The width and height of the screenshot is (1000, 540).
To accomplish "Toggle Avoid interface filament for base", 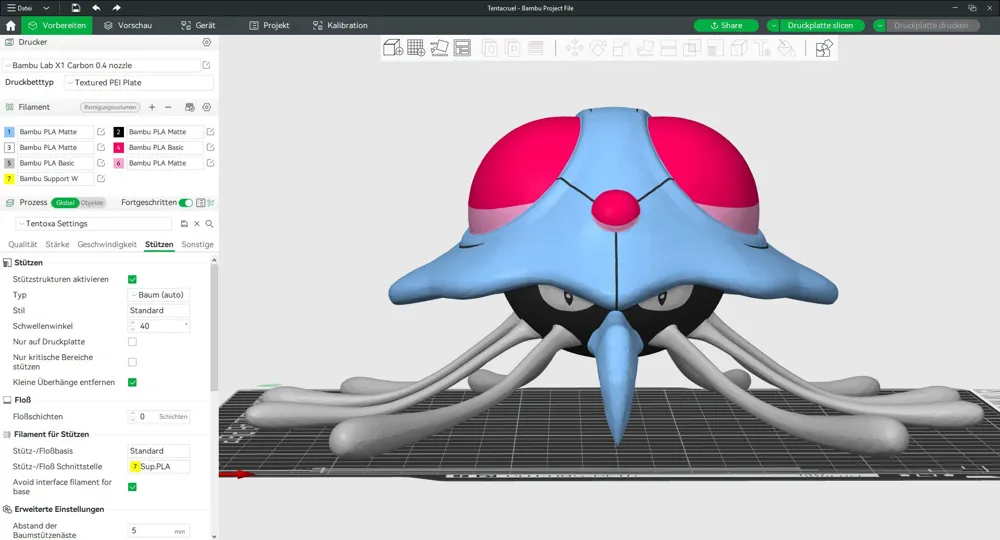I will click(x=132, y=487).
